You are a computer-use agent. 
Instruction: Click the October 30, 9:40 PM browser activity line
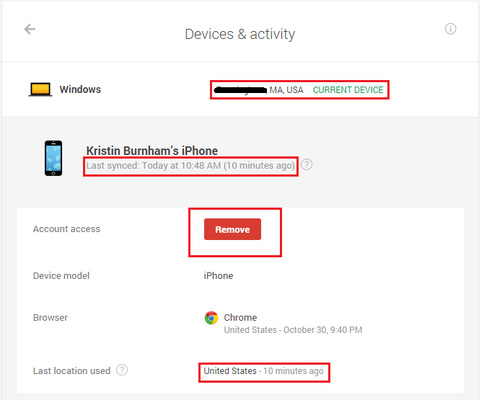click(x=293, y=330)
